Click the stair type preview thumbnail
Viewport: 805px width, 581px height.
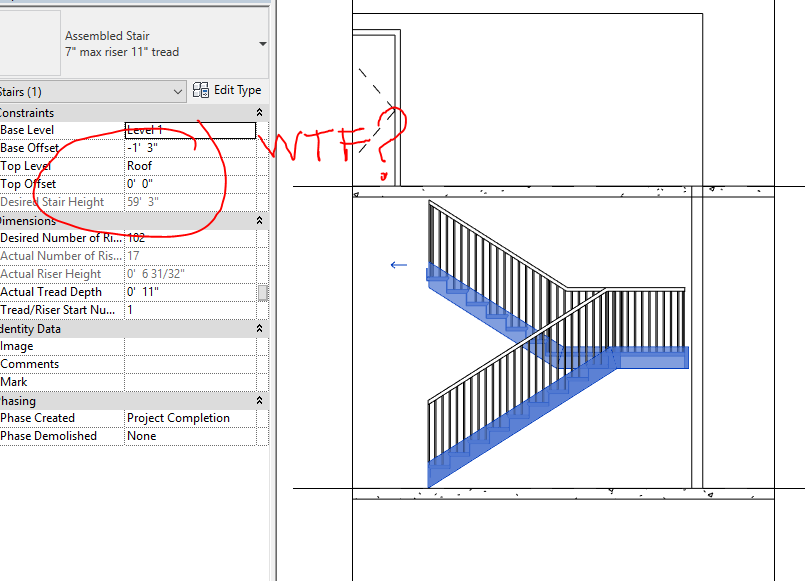[29, 40]
